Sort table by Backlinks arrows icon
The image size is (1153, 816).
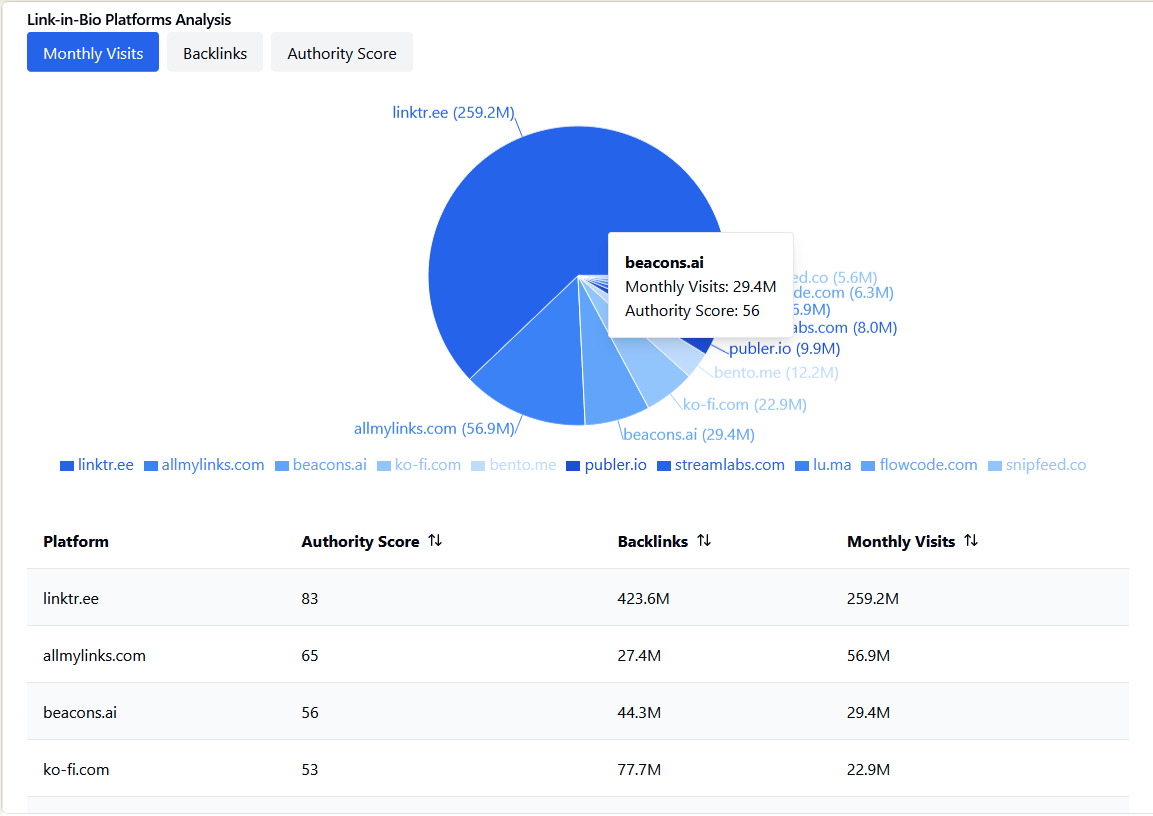point(704,540)
